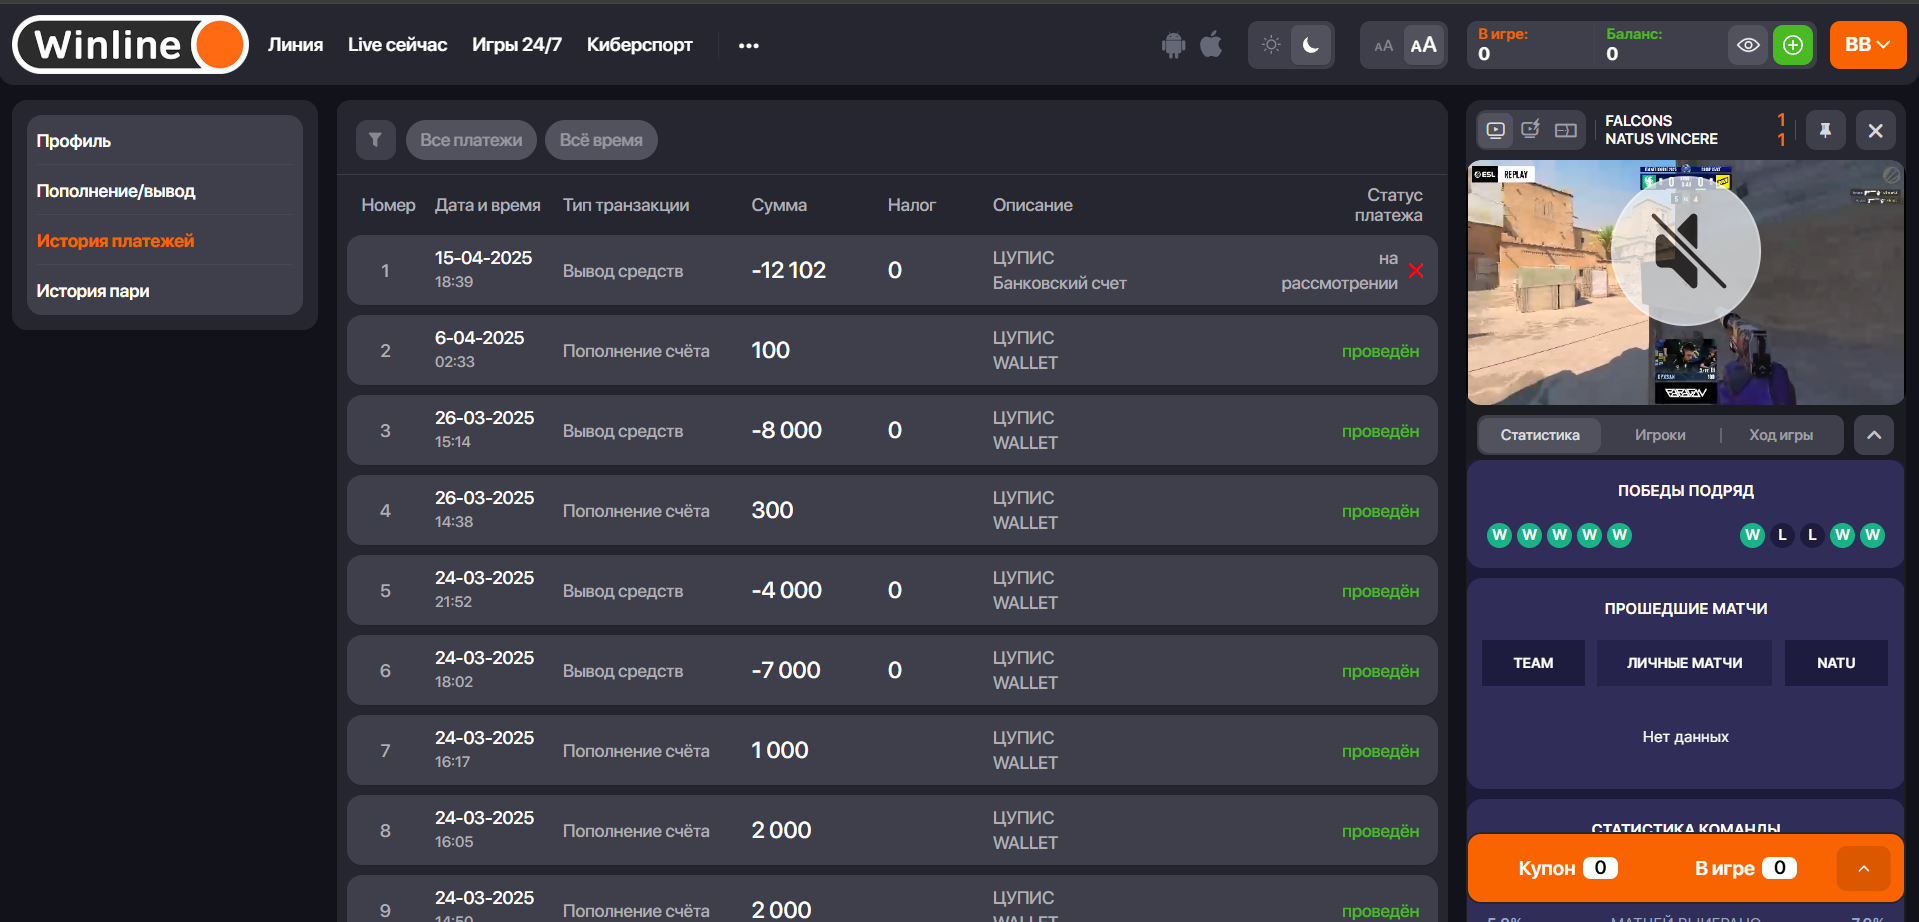Image resolution: width=1919 pixels, height=922 pixels.
Task: Unmute the match video stream
Action: [1686, 251]
